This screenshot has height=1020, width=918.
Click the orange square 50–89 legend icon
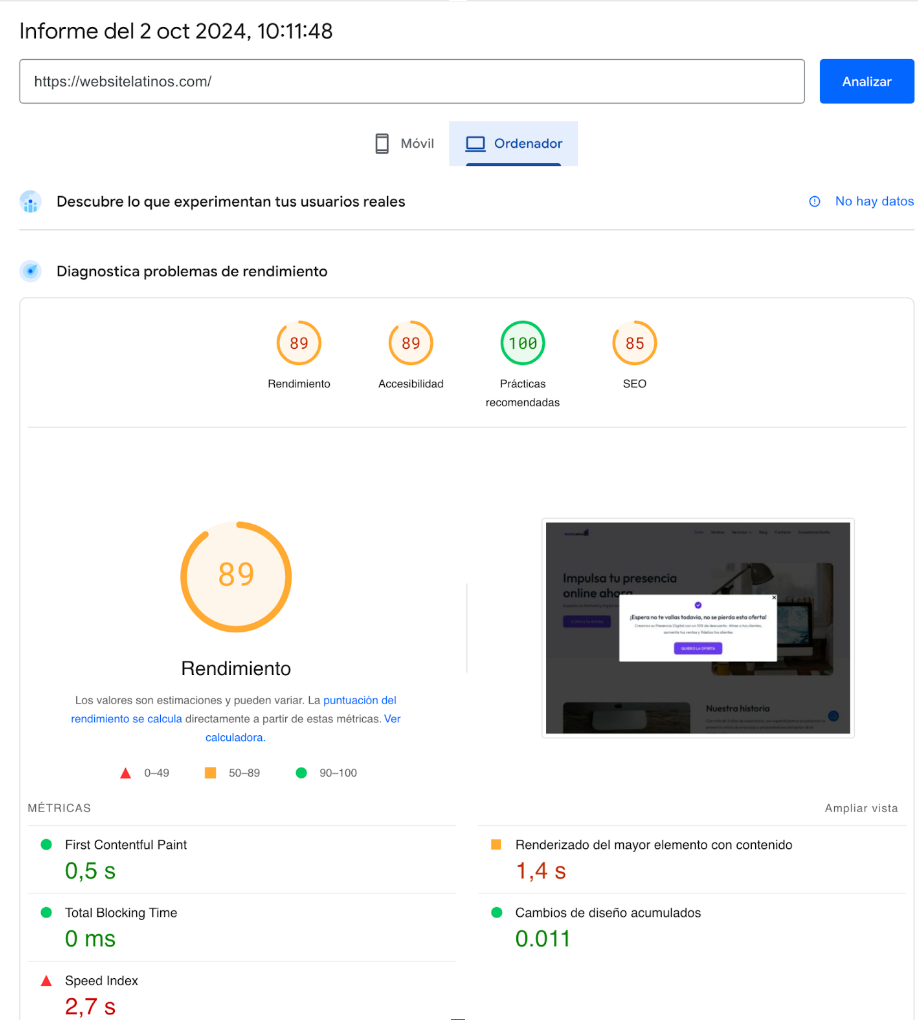point(210,773)
